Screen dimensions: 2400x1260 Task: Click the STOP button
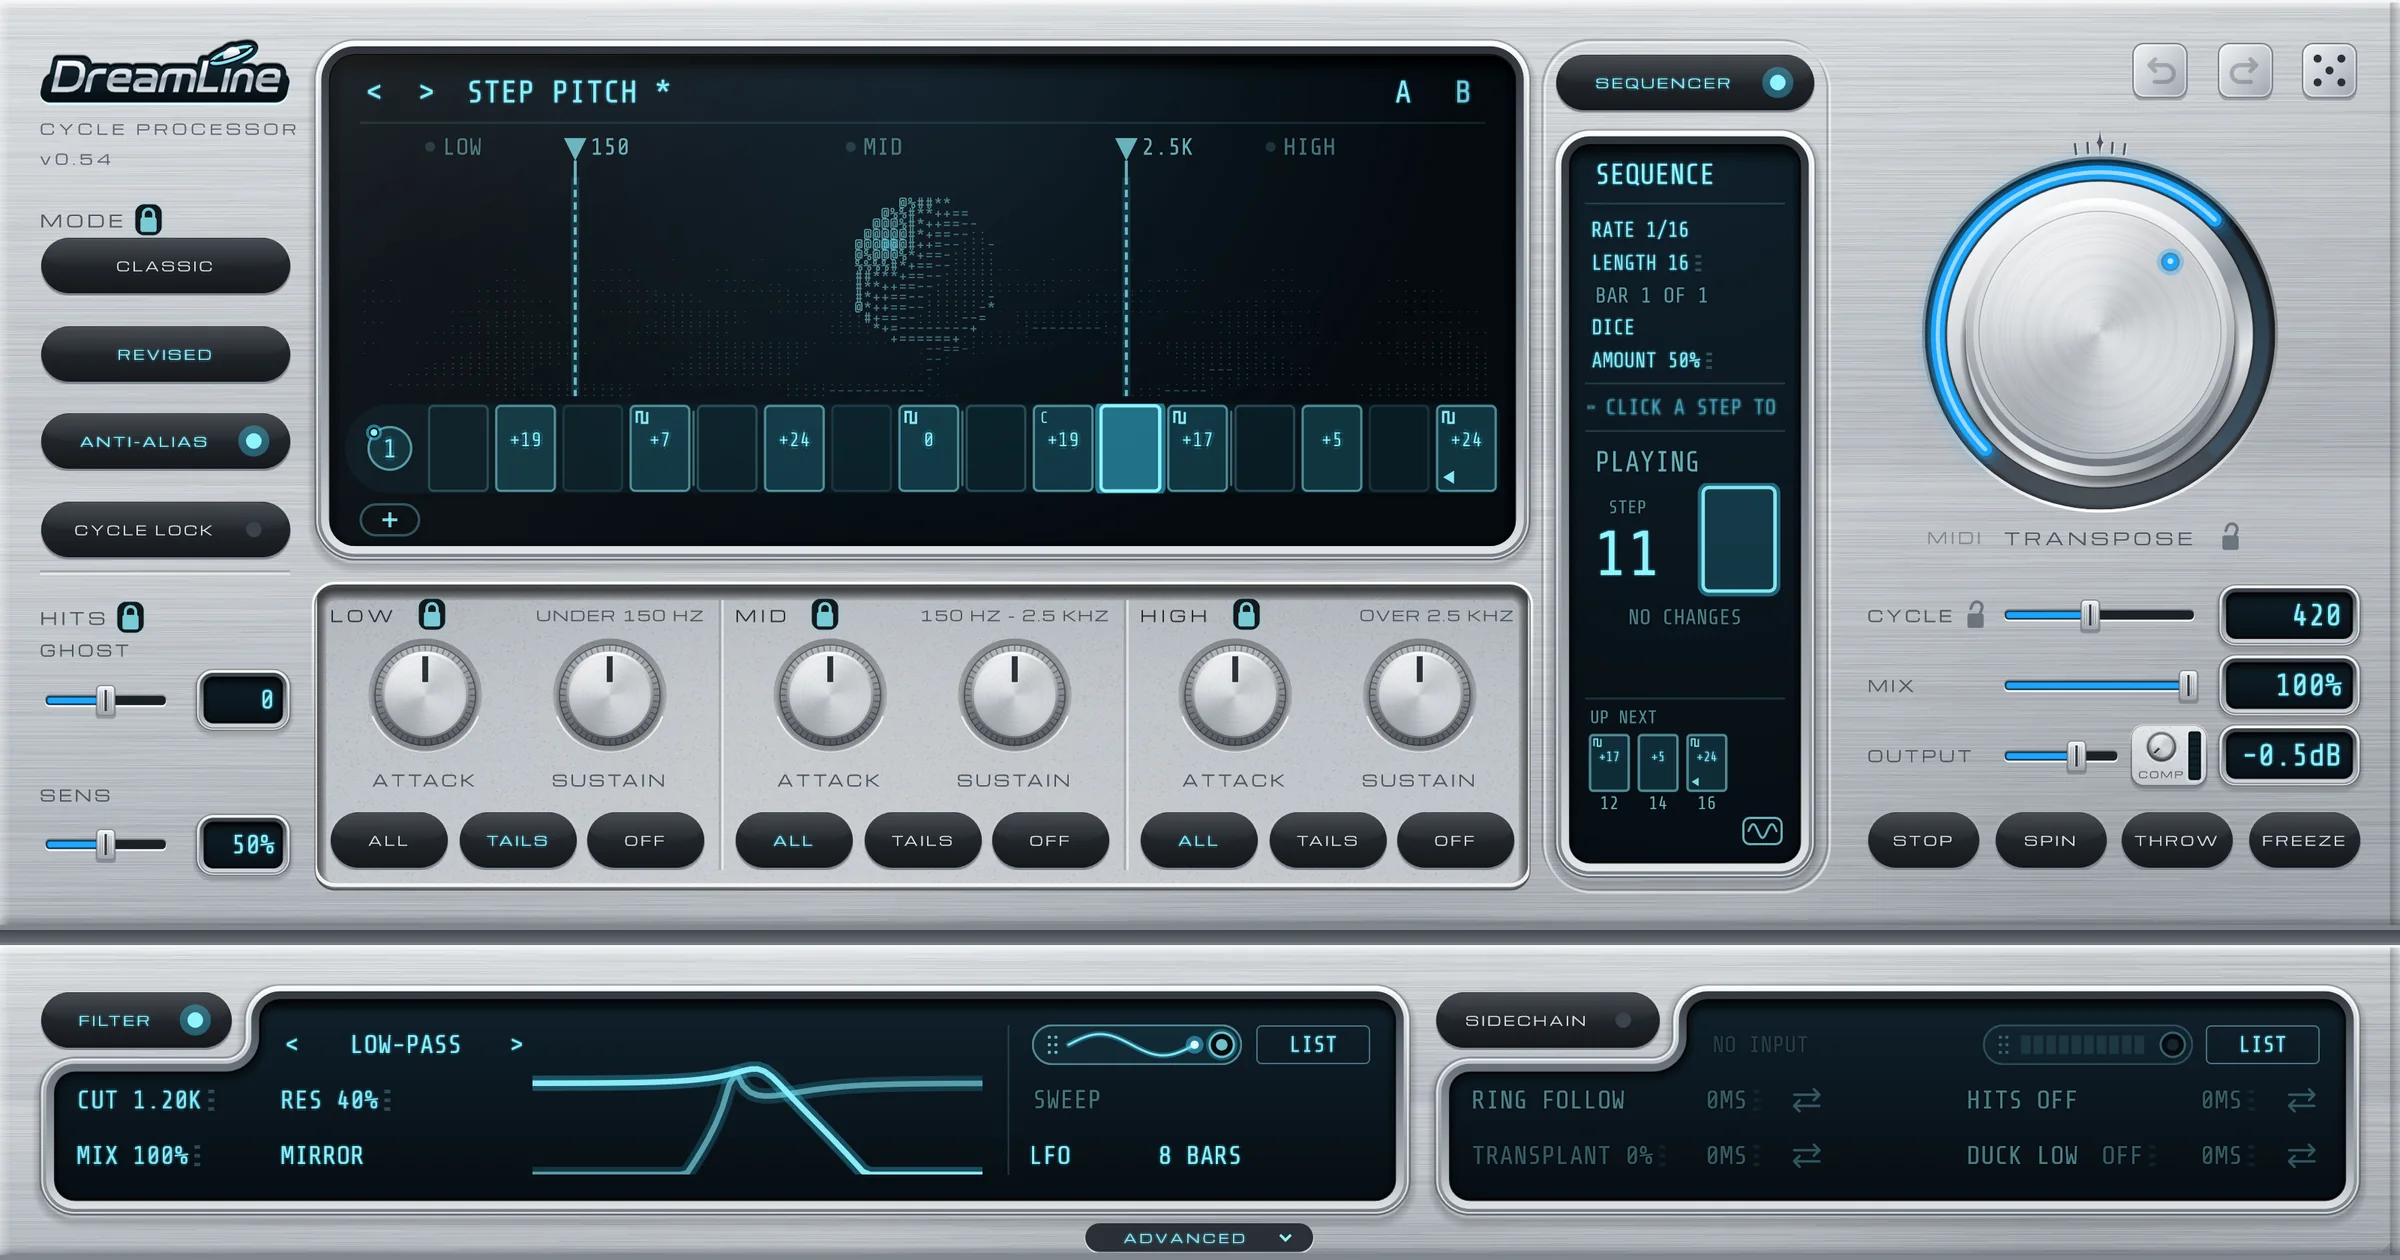coord(1923,841)
